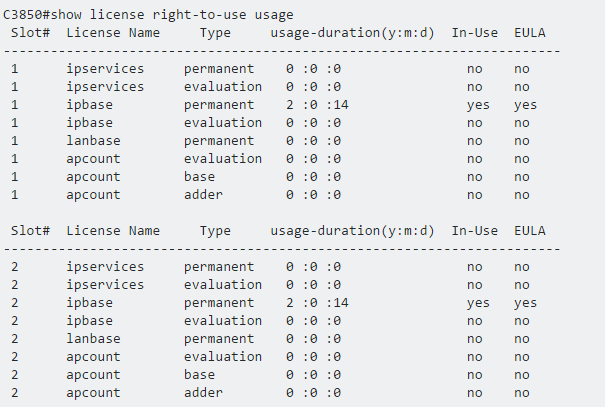Select "evaluation" type of slot 1 ipservices row
The image size is (605, 407).
click(222, 87)
